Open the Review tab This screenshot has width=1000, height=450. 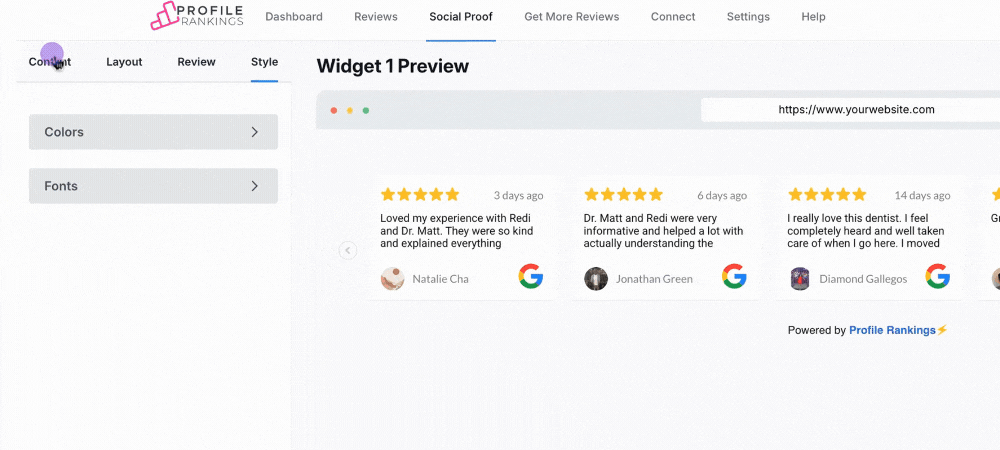coord(196,62)
